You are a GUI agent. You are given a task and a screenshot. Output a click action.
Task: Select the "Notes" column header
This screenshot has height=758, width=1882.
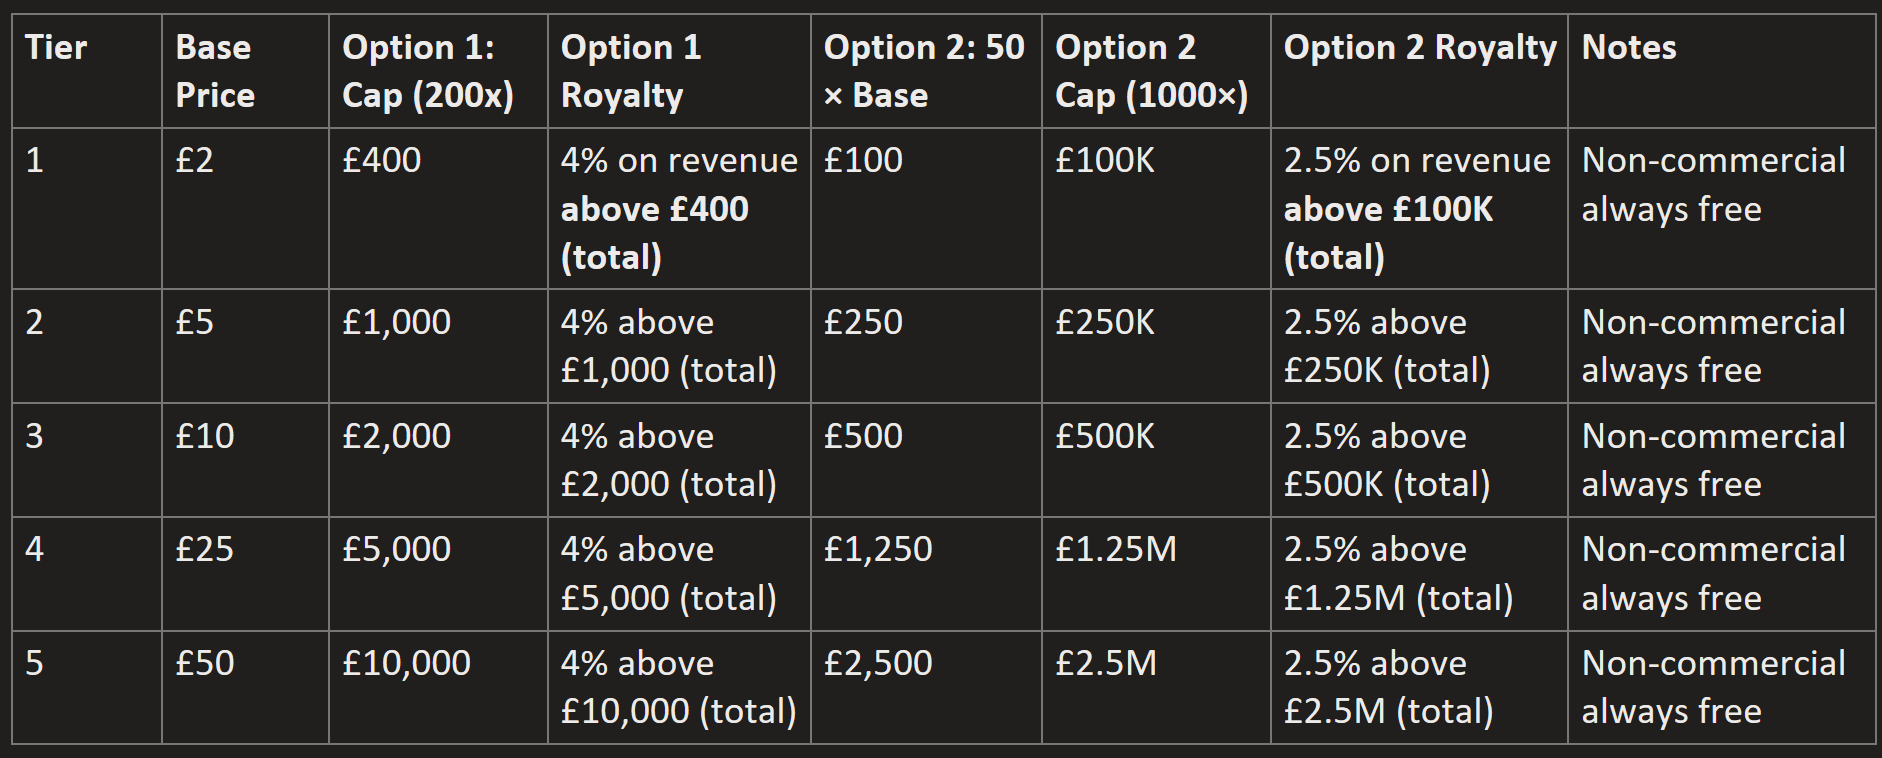[x=1629, y=48]
